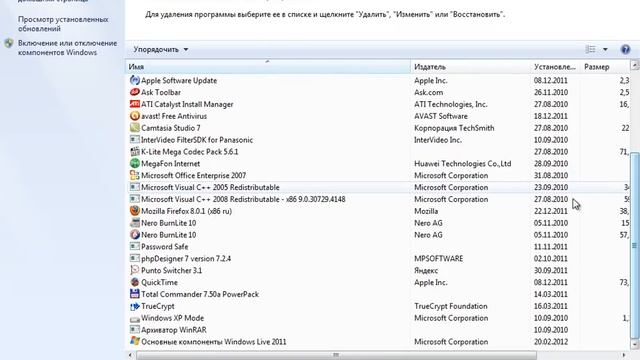Sort programs by the Размер column
Screen dimensions: 640x360
(605, 67)
